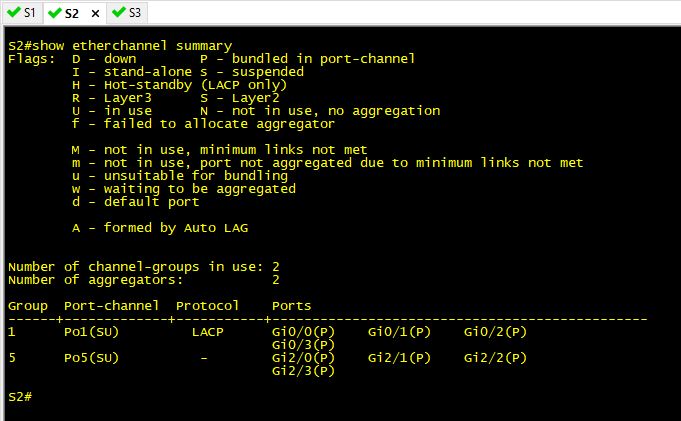Click 'w - waiting to be aggregated' text

(184, 189)
